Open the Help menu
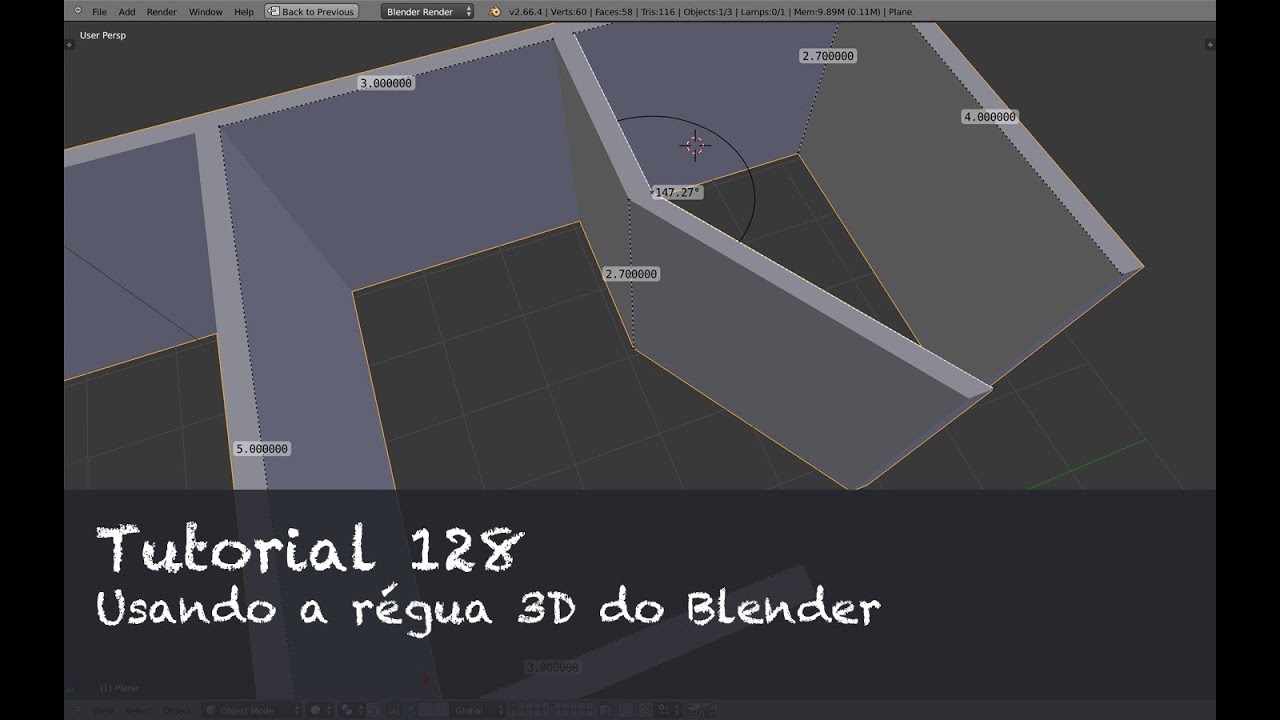 click(x=244, y=12)
